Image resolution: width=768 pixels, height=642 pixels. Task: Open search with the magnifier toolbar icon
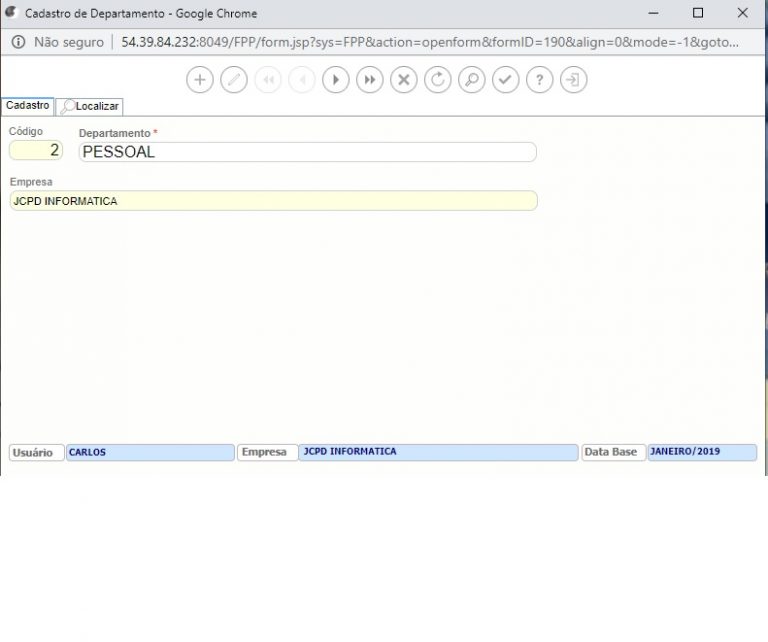(472, 80)
